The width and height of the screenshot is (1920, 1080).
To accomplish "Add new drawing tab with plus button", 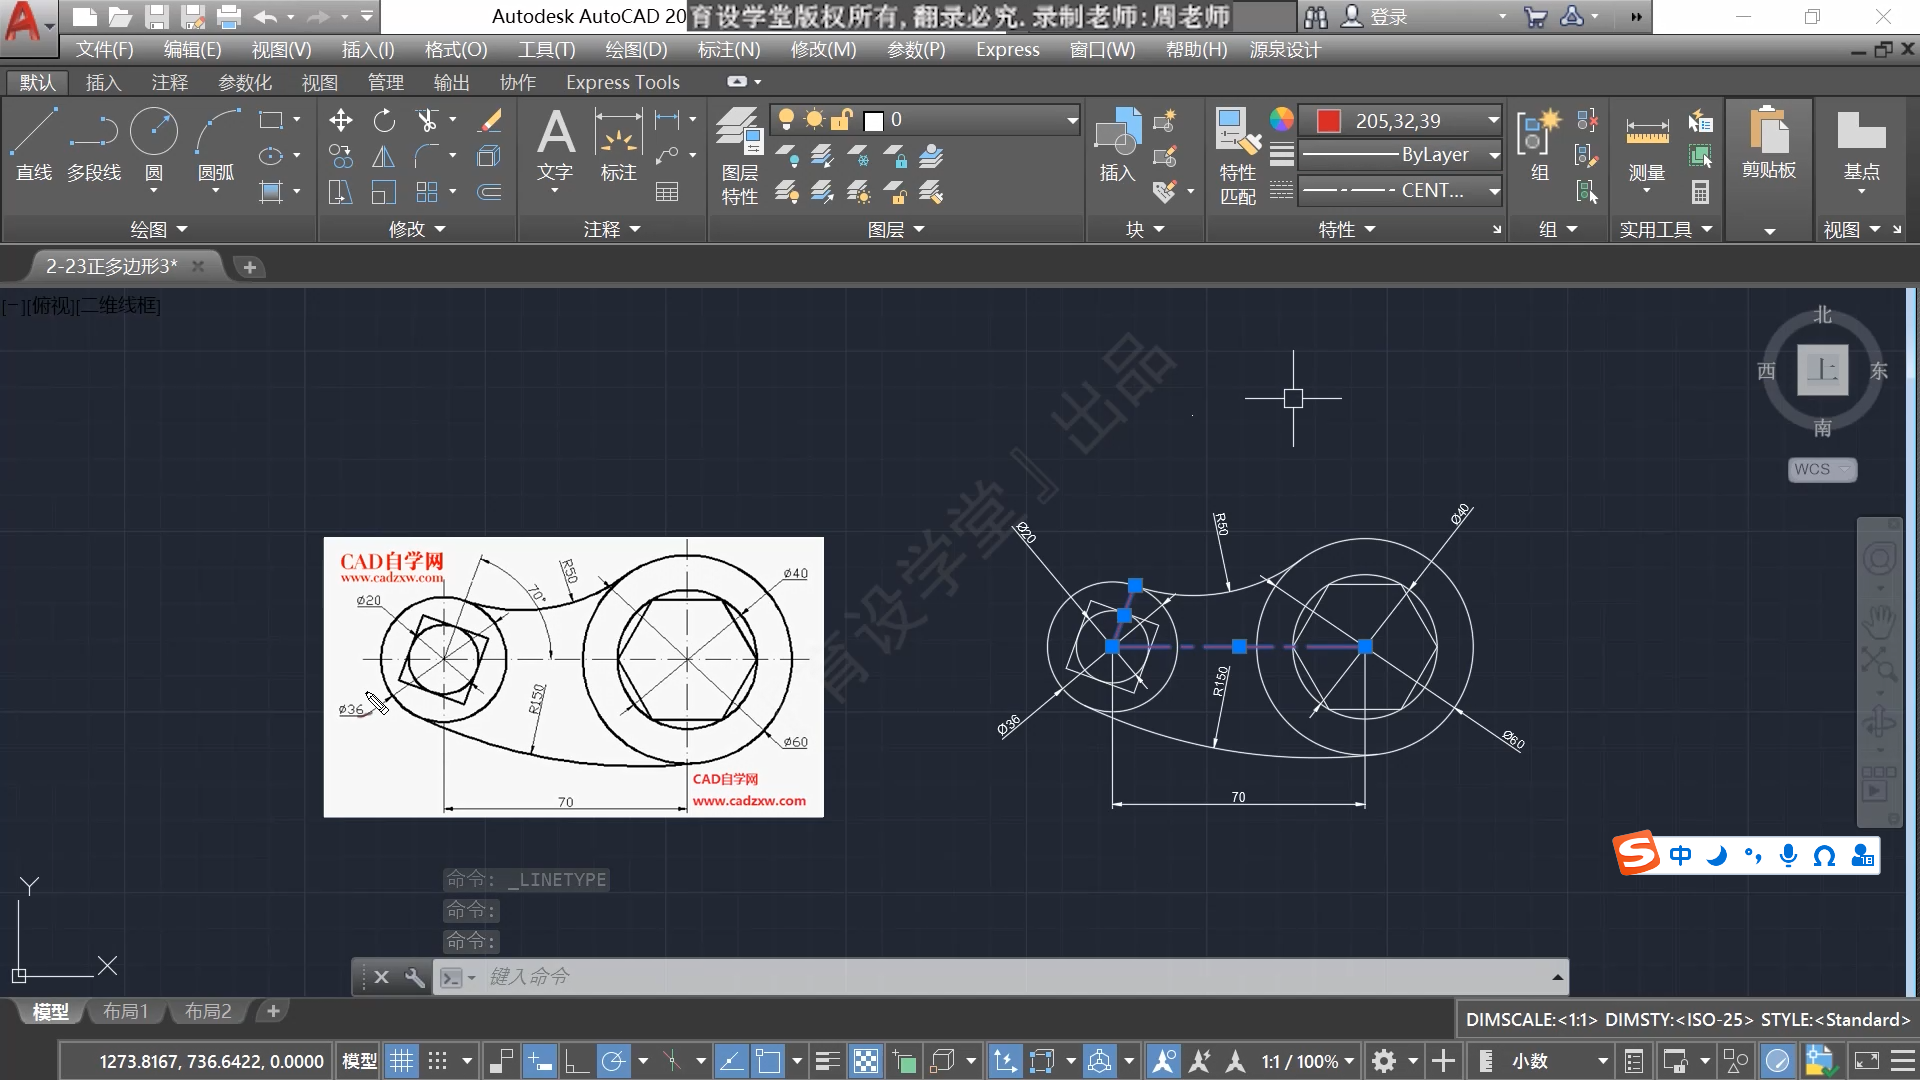I will click(250, 267).
